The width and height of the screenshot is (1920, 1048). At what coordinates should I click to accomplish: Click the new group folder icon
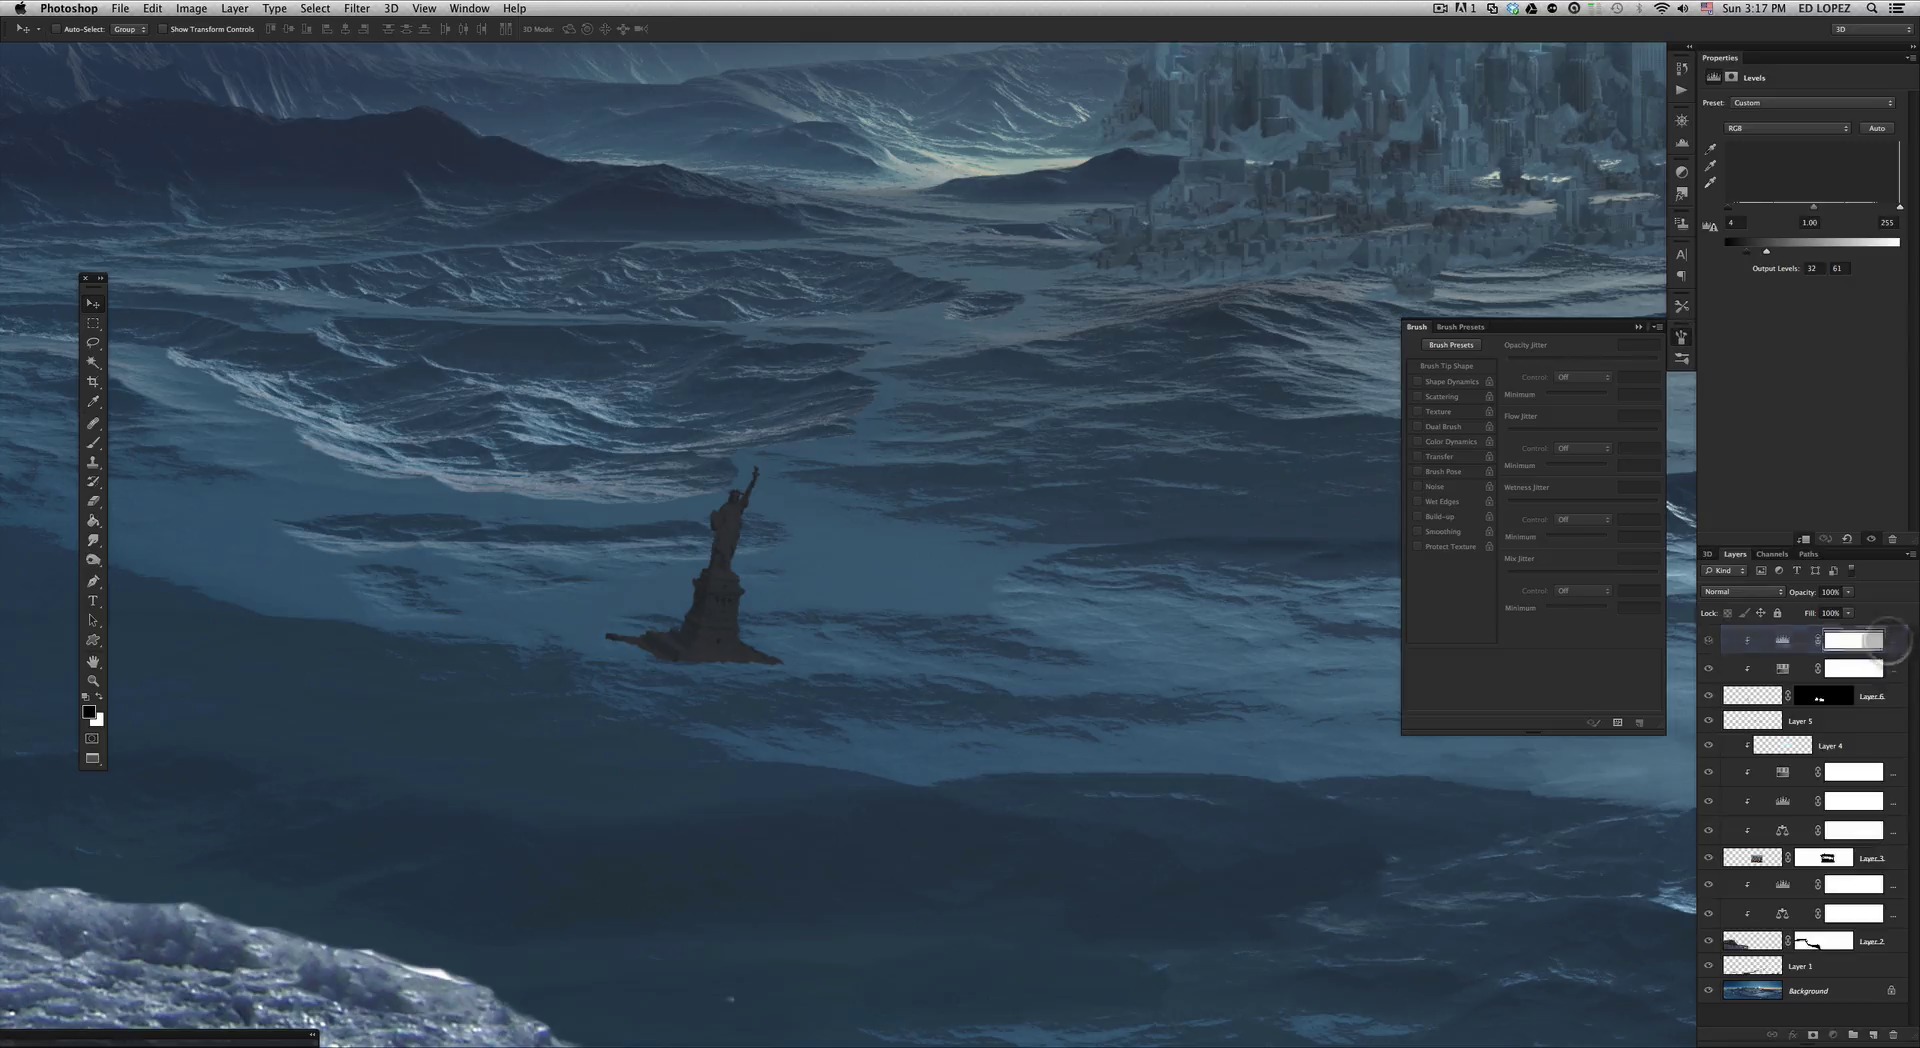click(x=1853, y=1034)
